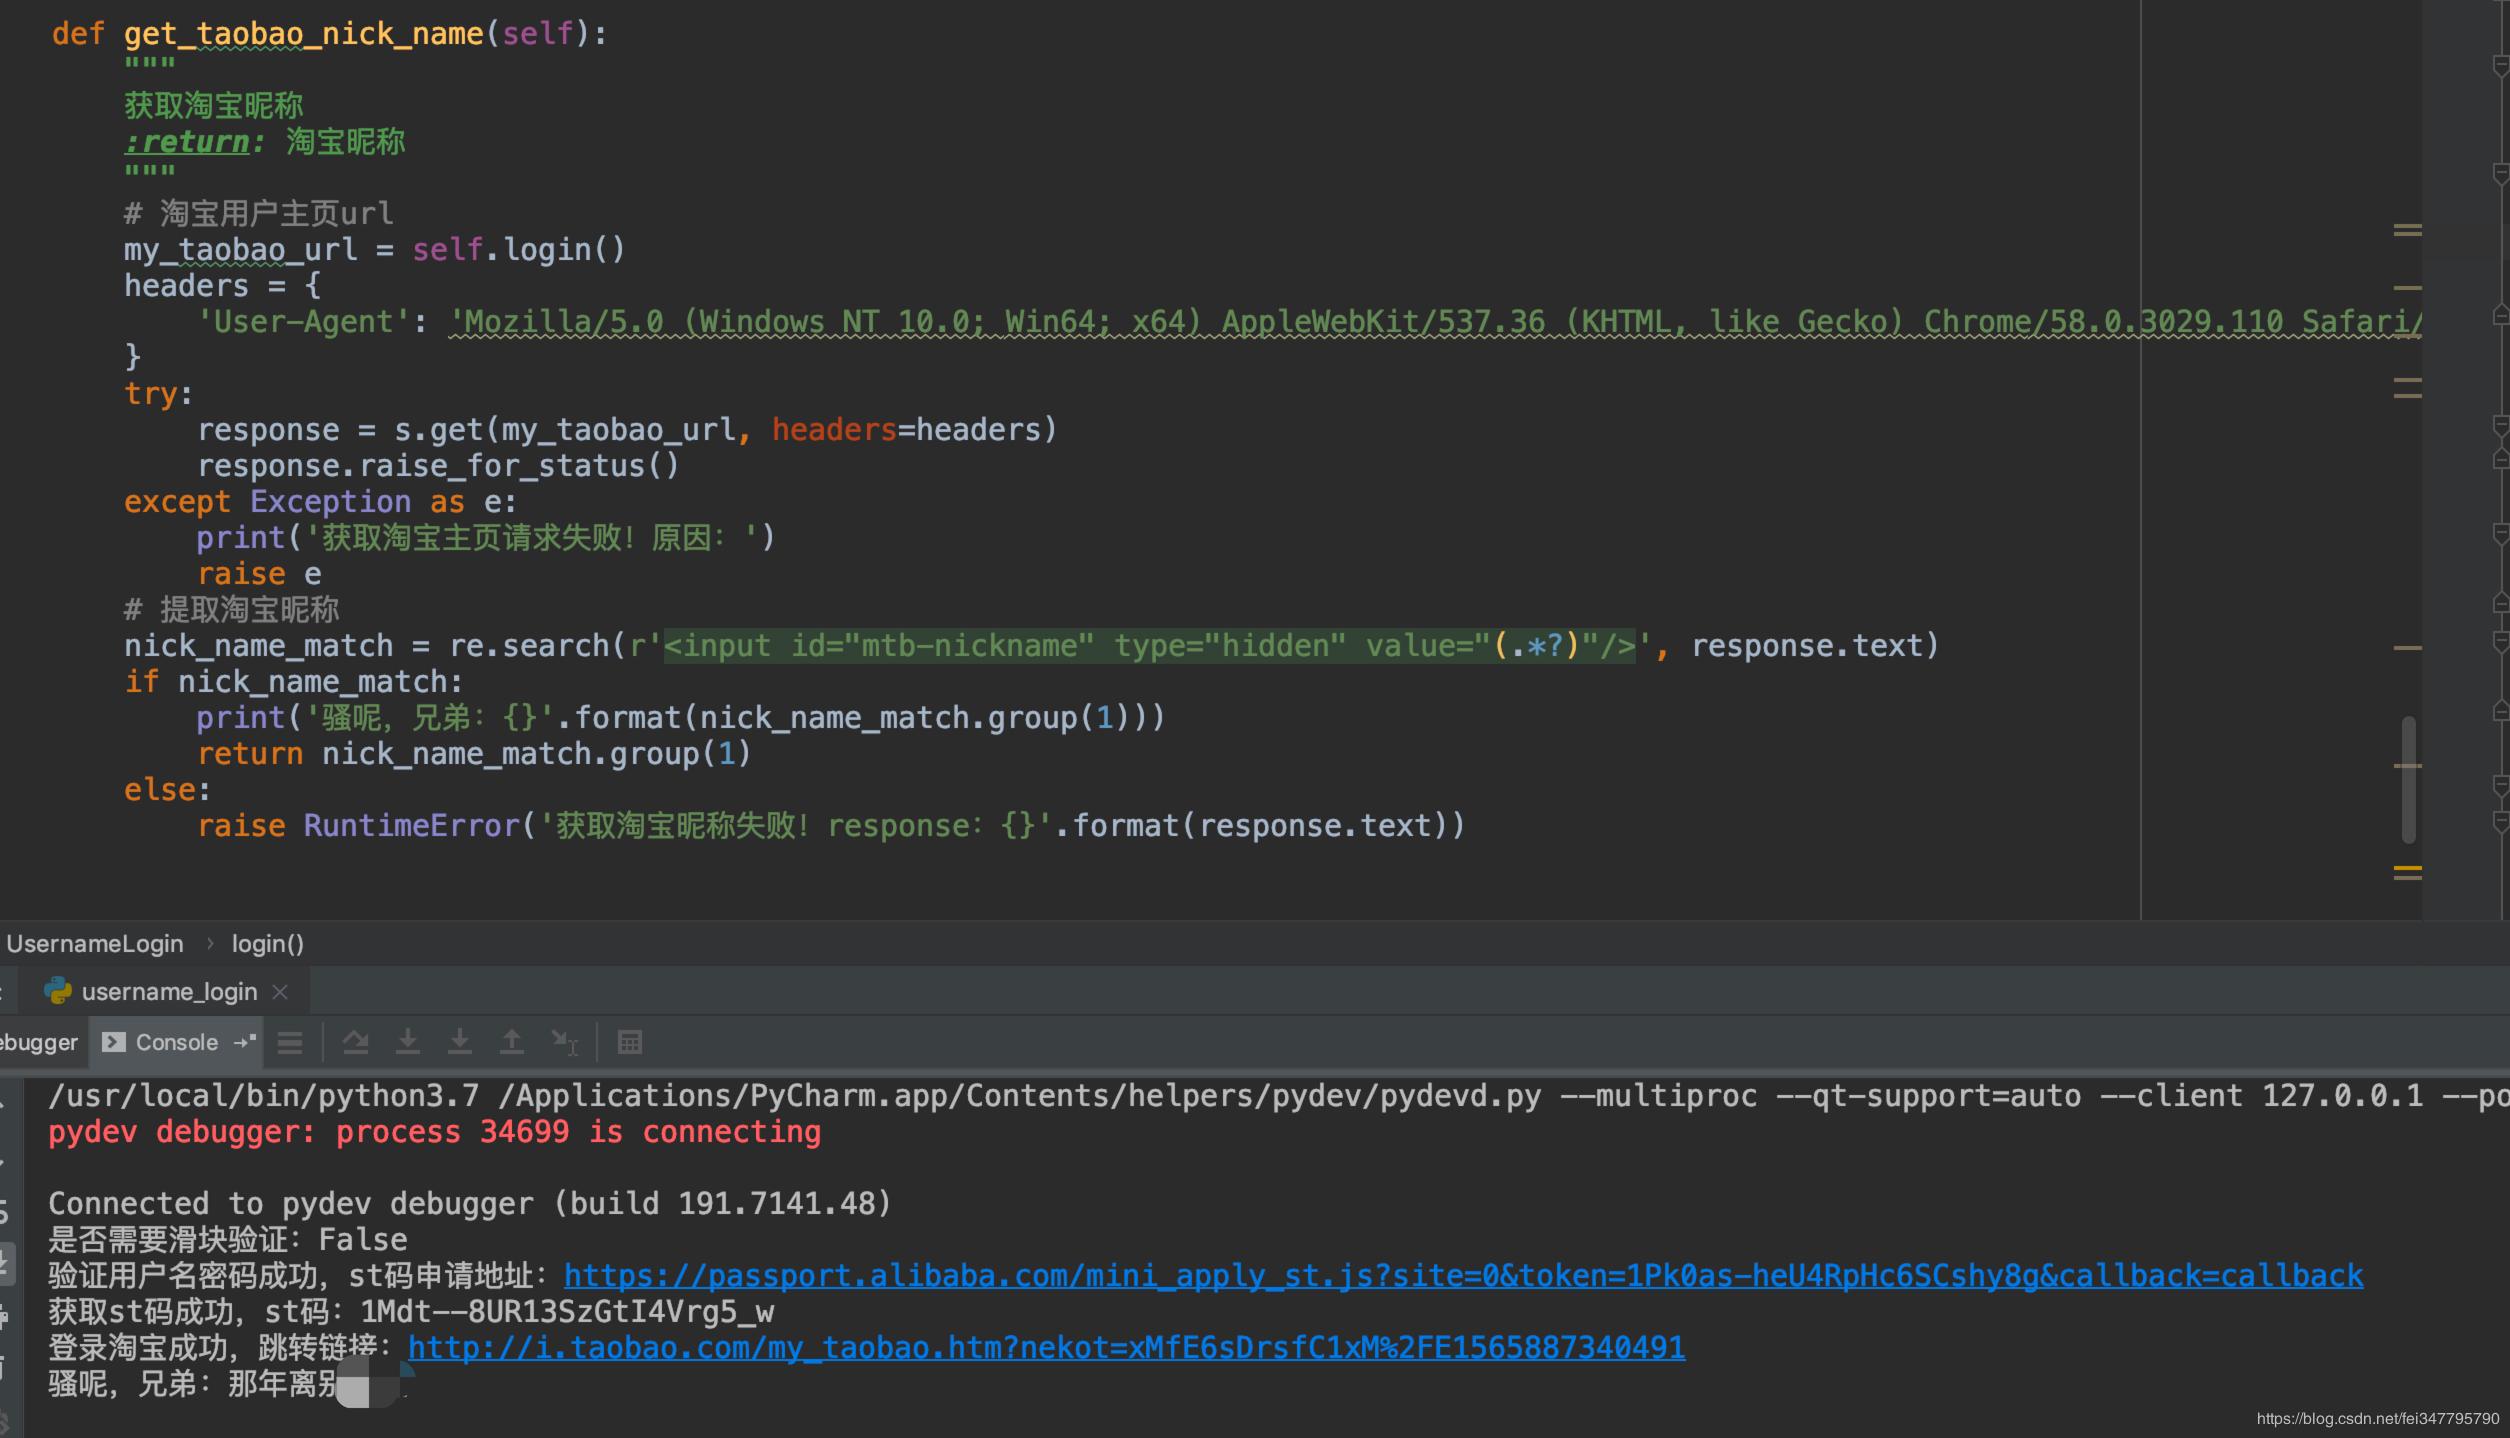
Task: Click the terminal icon on the Console tab
Action: [113, 1042]
